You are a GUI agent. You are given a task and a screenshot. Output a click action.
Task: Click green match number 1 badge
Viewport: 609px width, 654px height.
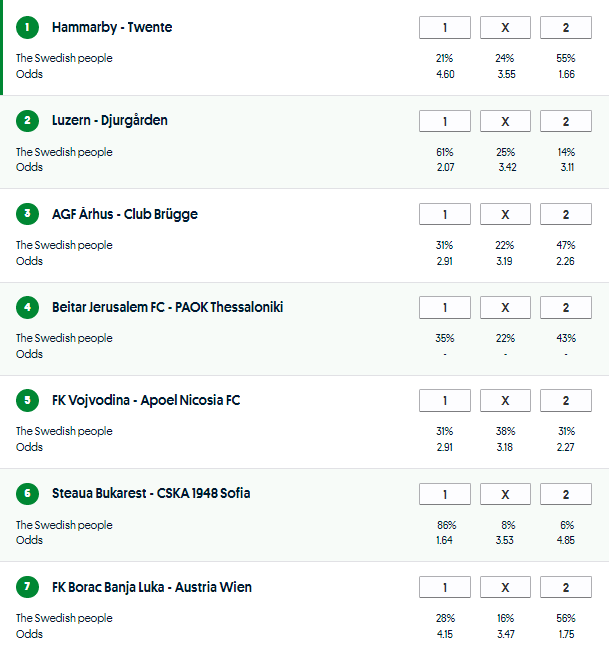(x=27, y=28)
